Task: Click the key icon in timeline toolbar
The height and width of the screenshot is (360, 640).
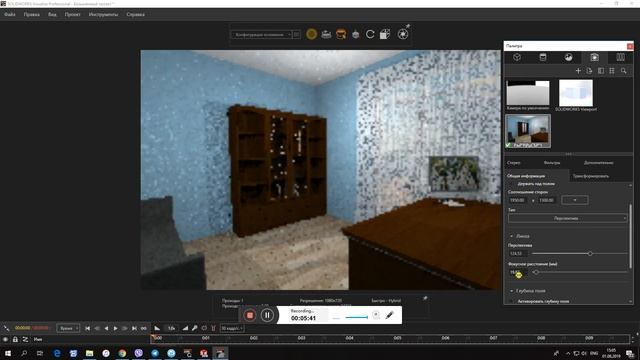Action: coord(195,328)
